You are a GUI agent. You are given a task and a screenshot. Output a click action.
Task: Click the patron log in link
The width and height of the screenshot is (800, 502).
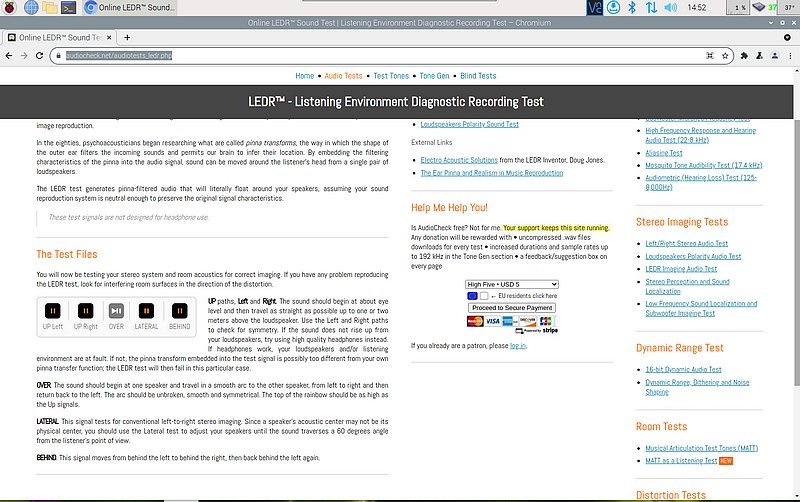[517, 345]
